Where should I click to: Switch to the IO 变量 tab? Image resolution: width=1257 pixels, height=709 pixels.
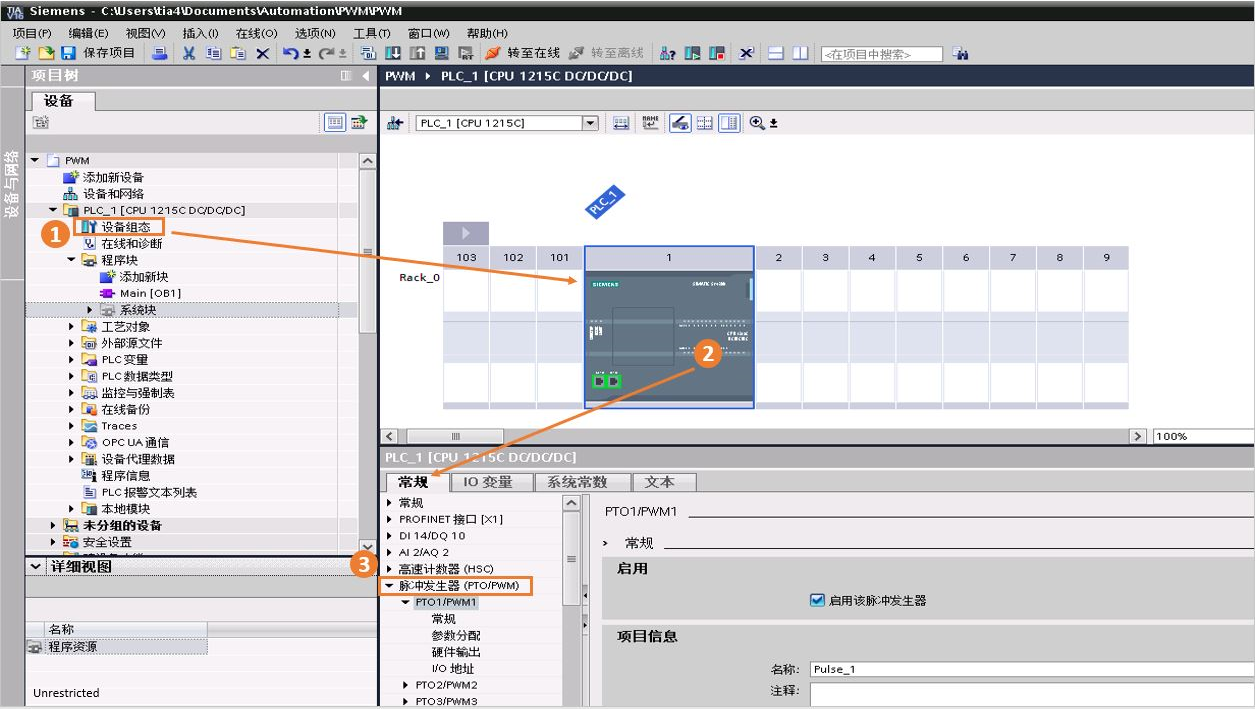[x=488, y=482]
